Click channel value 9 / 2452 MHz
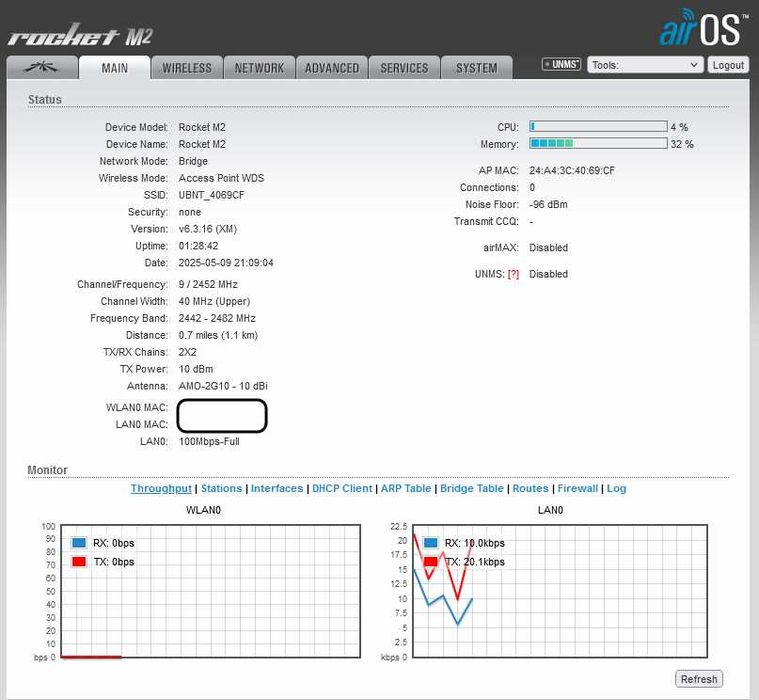 pos(208,284)
